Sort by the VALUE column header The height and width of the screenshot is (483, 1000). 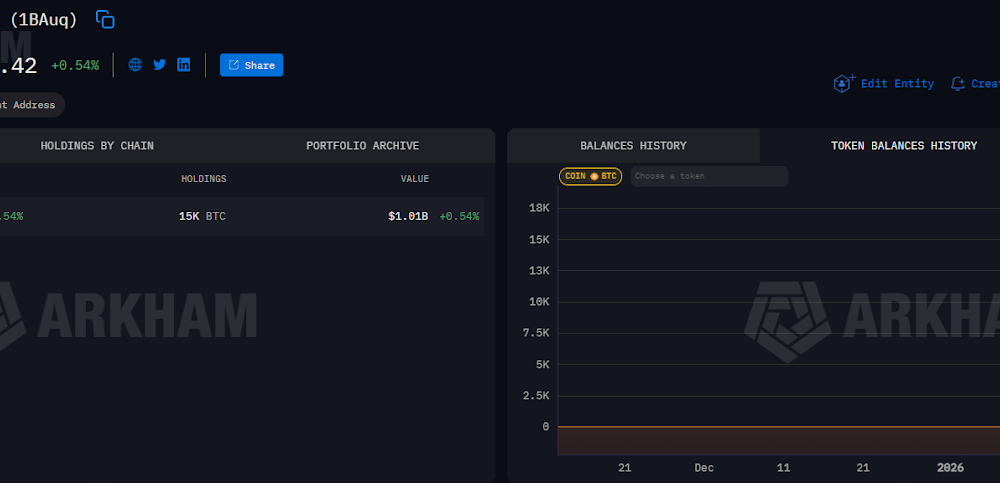[x=415, y=179]
